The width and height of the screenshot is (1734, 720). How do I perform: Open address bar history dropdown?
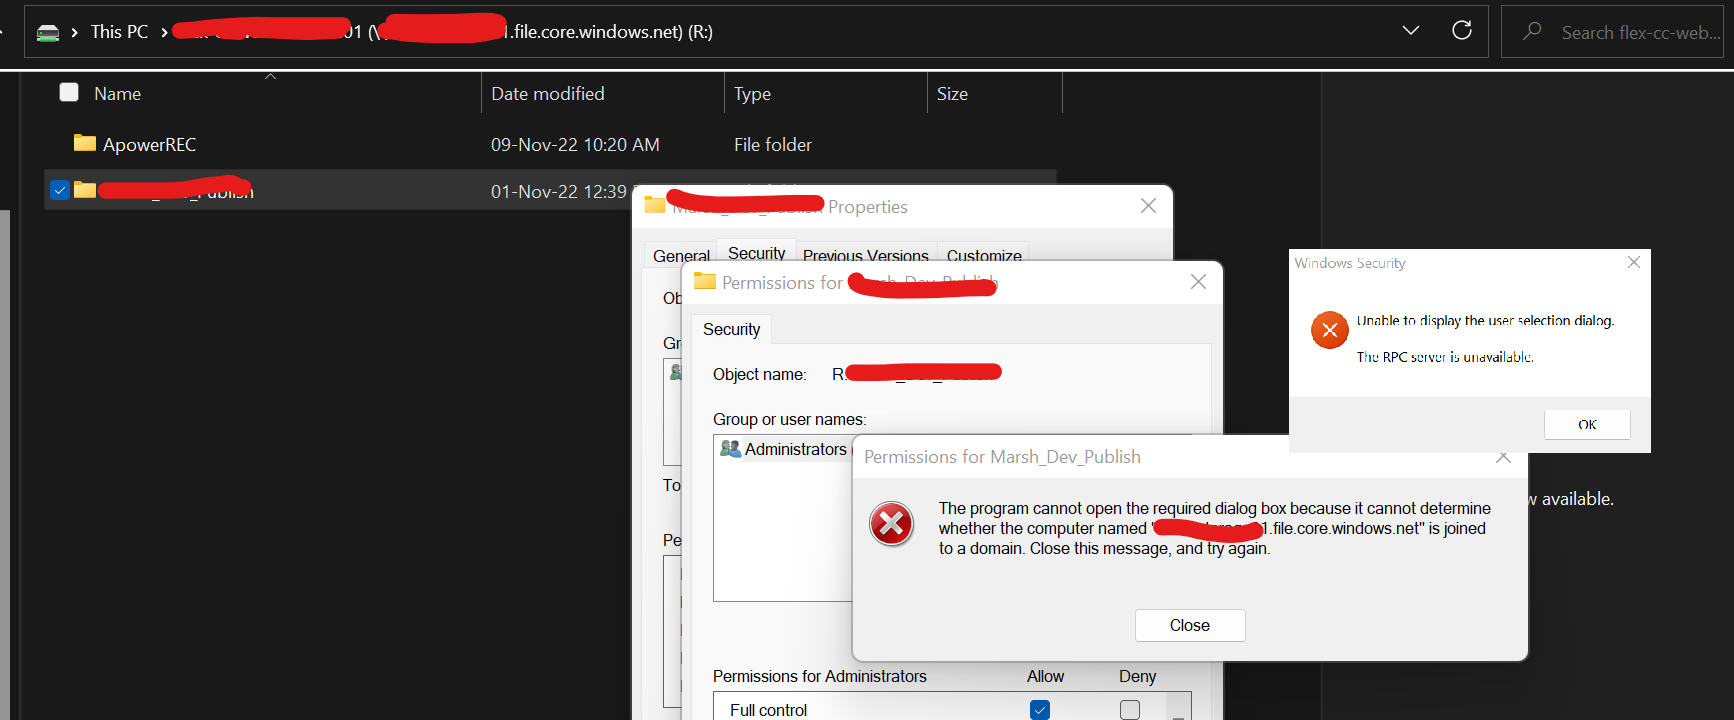[1411, 31]
